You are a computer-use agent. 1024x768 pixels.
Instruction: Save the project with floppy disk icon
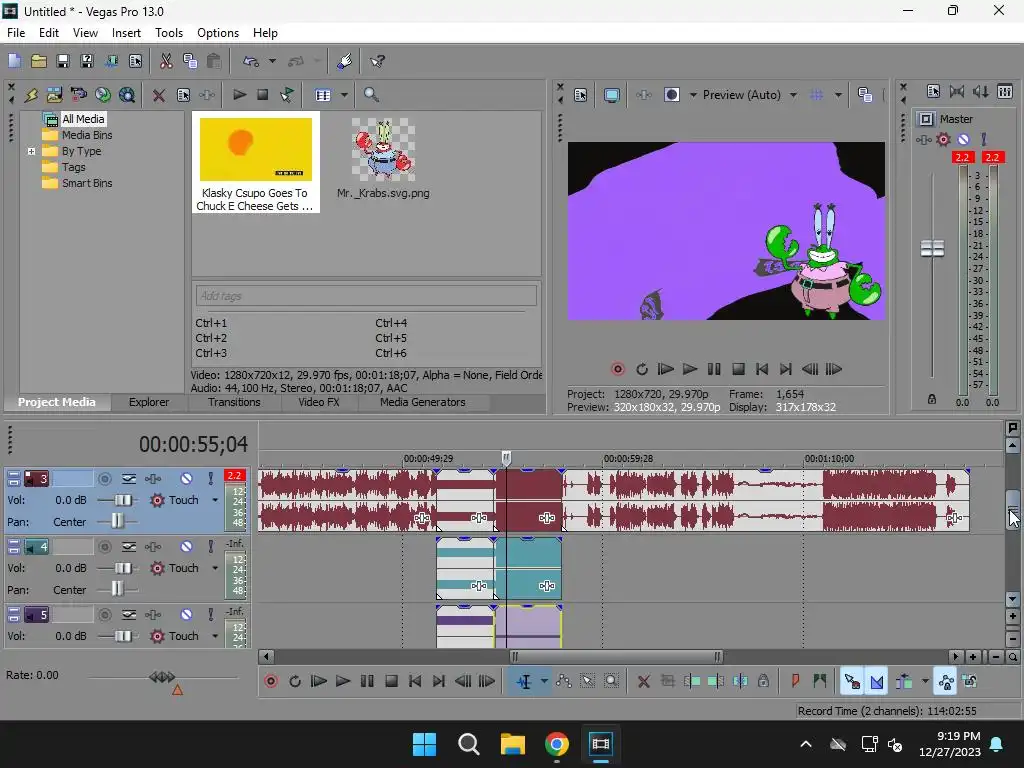tap(63, 61)
